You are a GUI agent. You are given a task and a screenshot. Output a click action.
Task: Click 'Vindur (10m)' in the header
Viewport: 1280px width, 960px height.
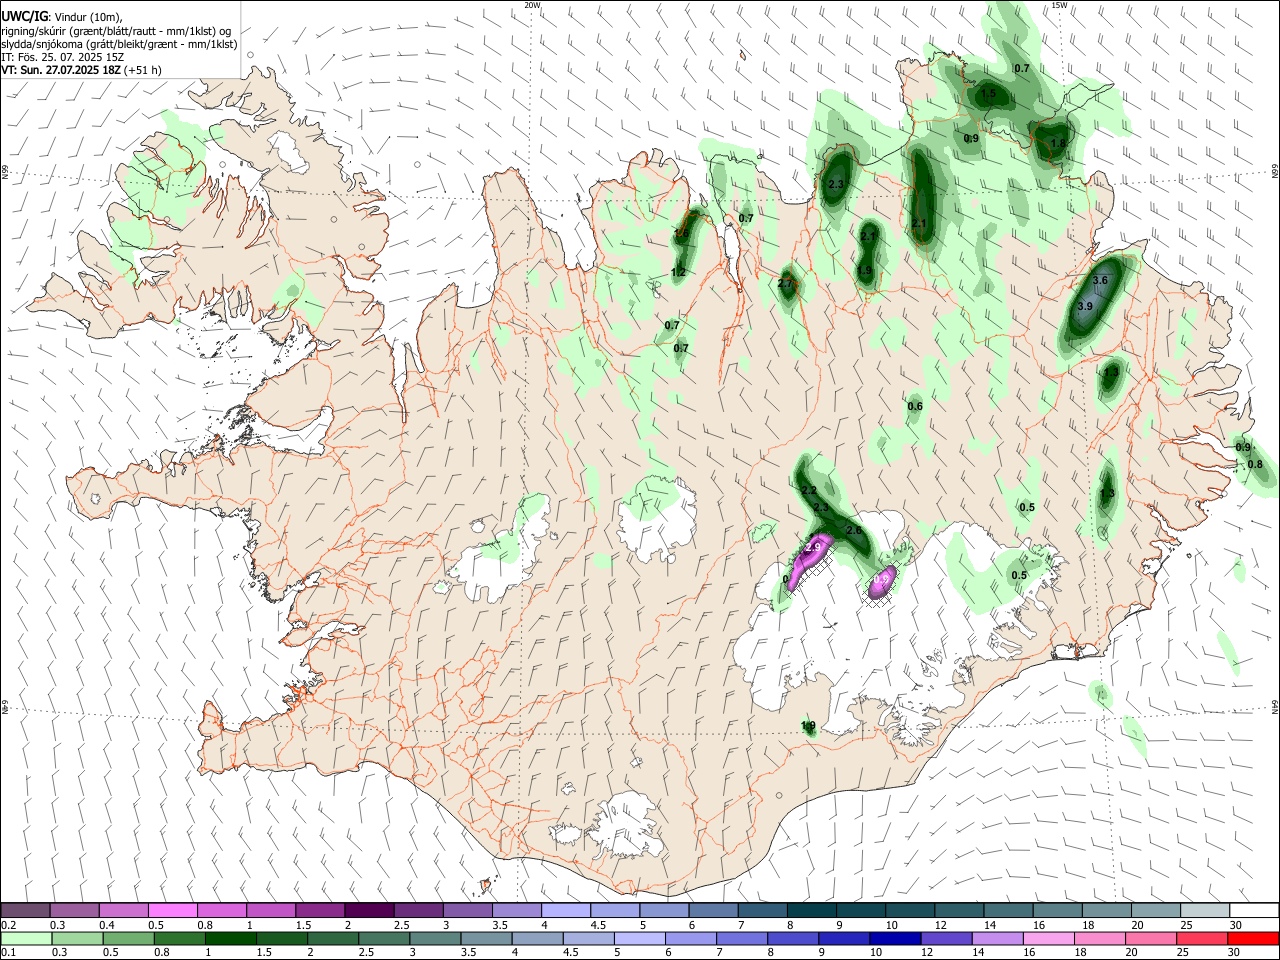click(x=88, y=17)
